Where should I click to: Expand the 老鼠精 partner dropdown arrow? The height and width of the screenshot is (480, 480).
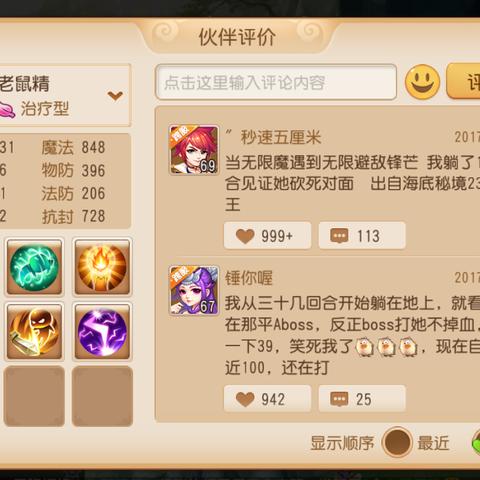point(115,96)
